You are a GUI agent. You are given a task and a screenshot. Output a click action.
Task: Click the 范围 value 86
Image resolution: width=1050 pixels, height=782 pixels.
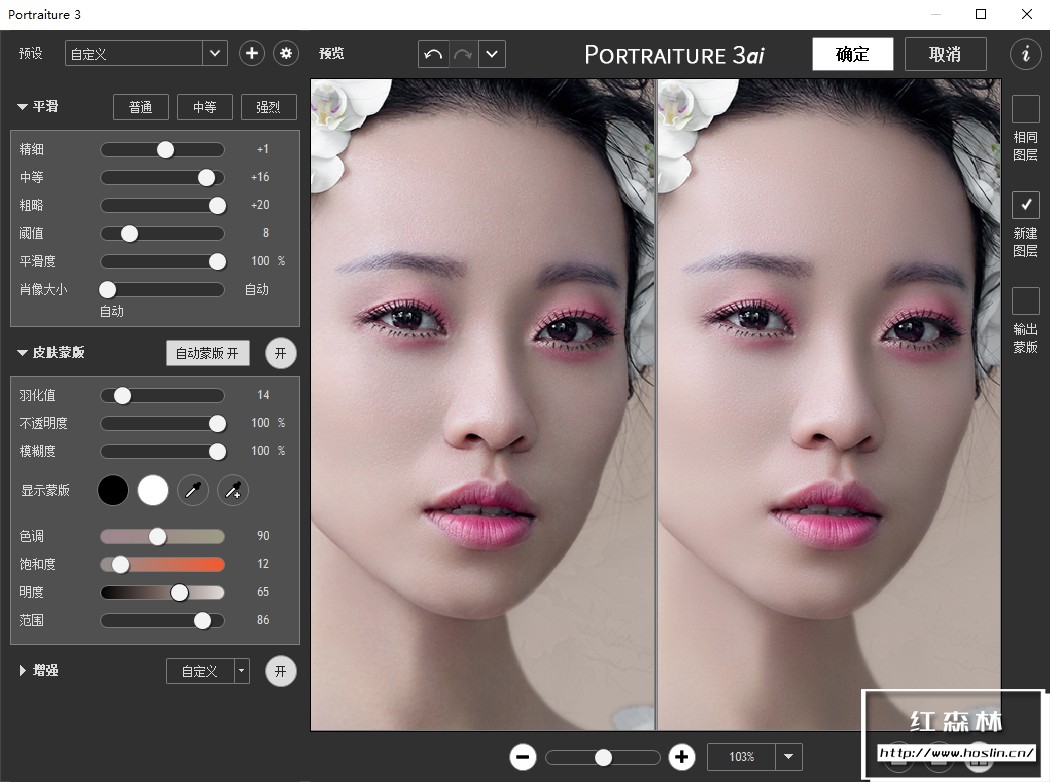coord(263,620)
